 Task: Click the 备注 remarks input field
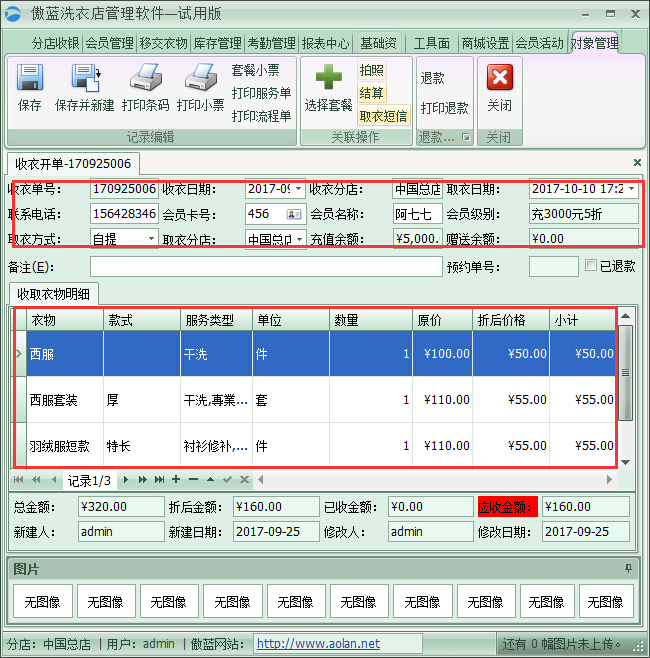(265, 267)
